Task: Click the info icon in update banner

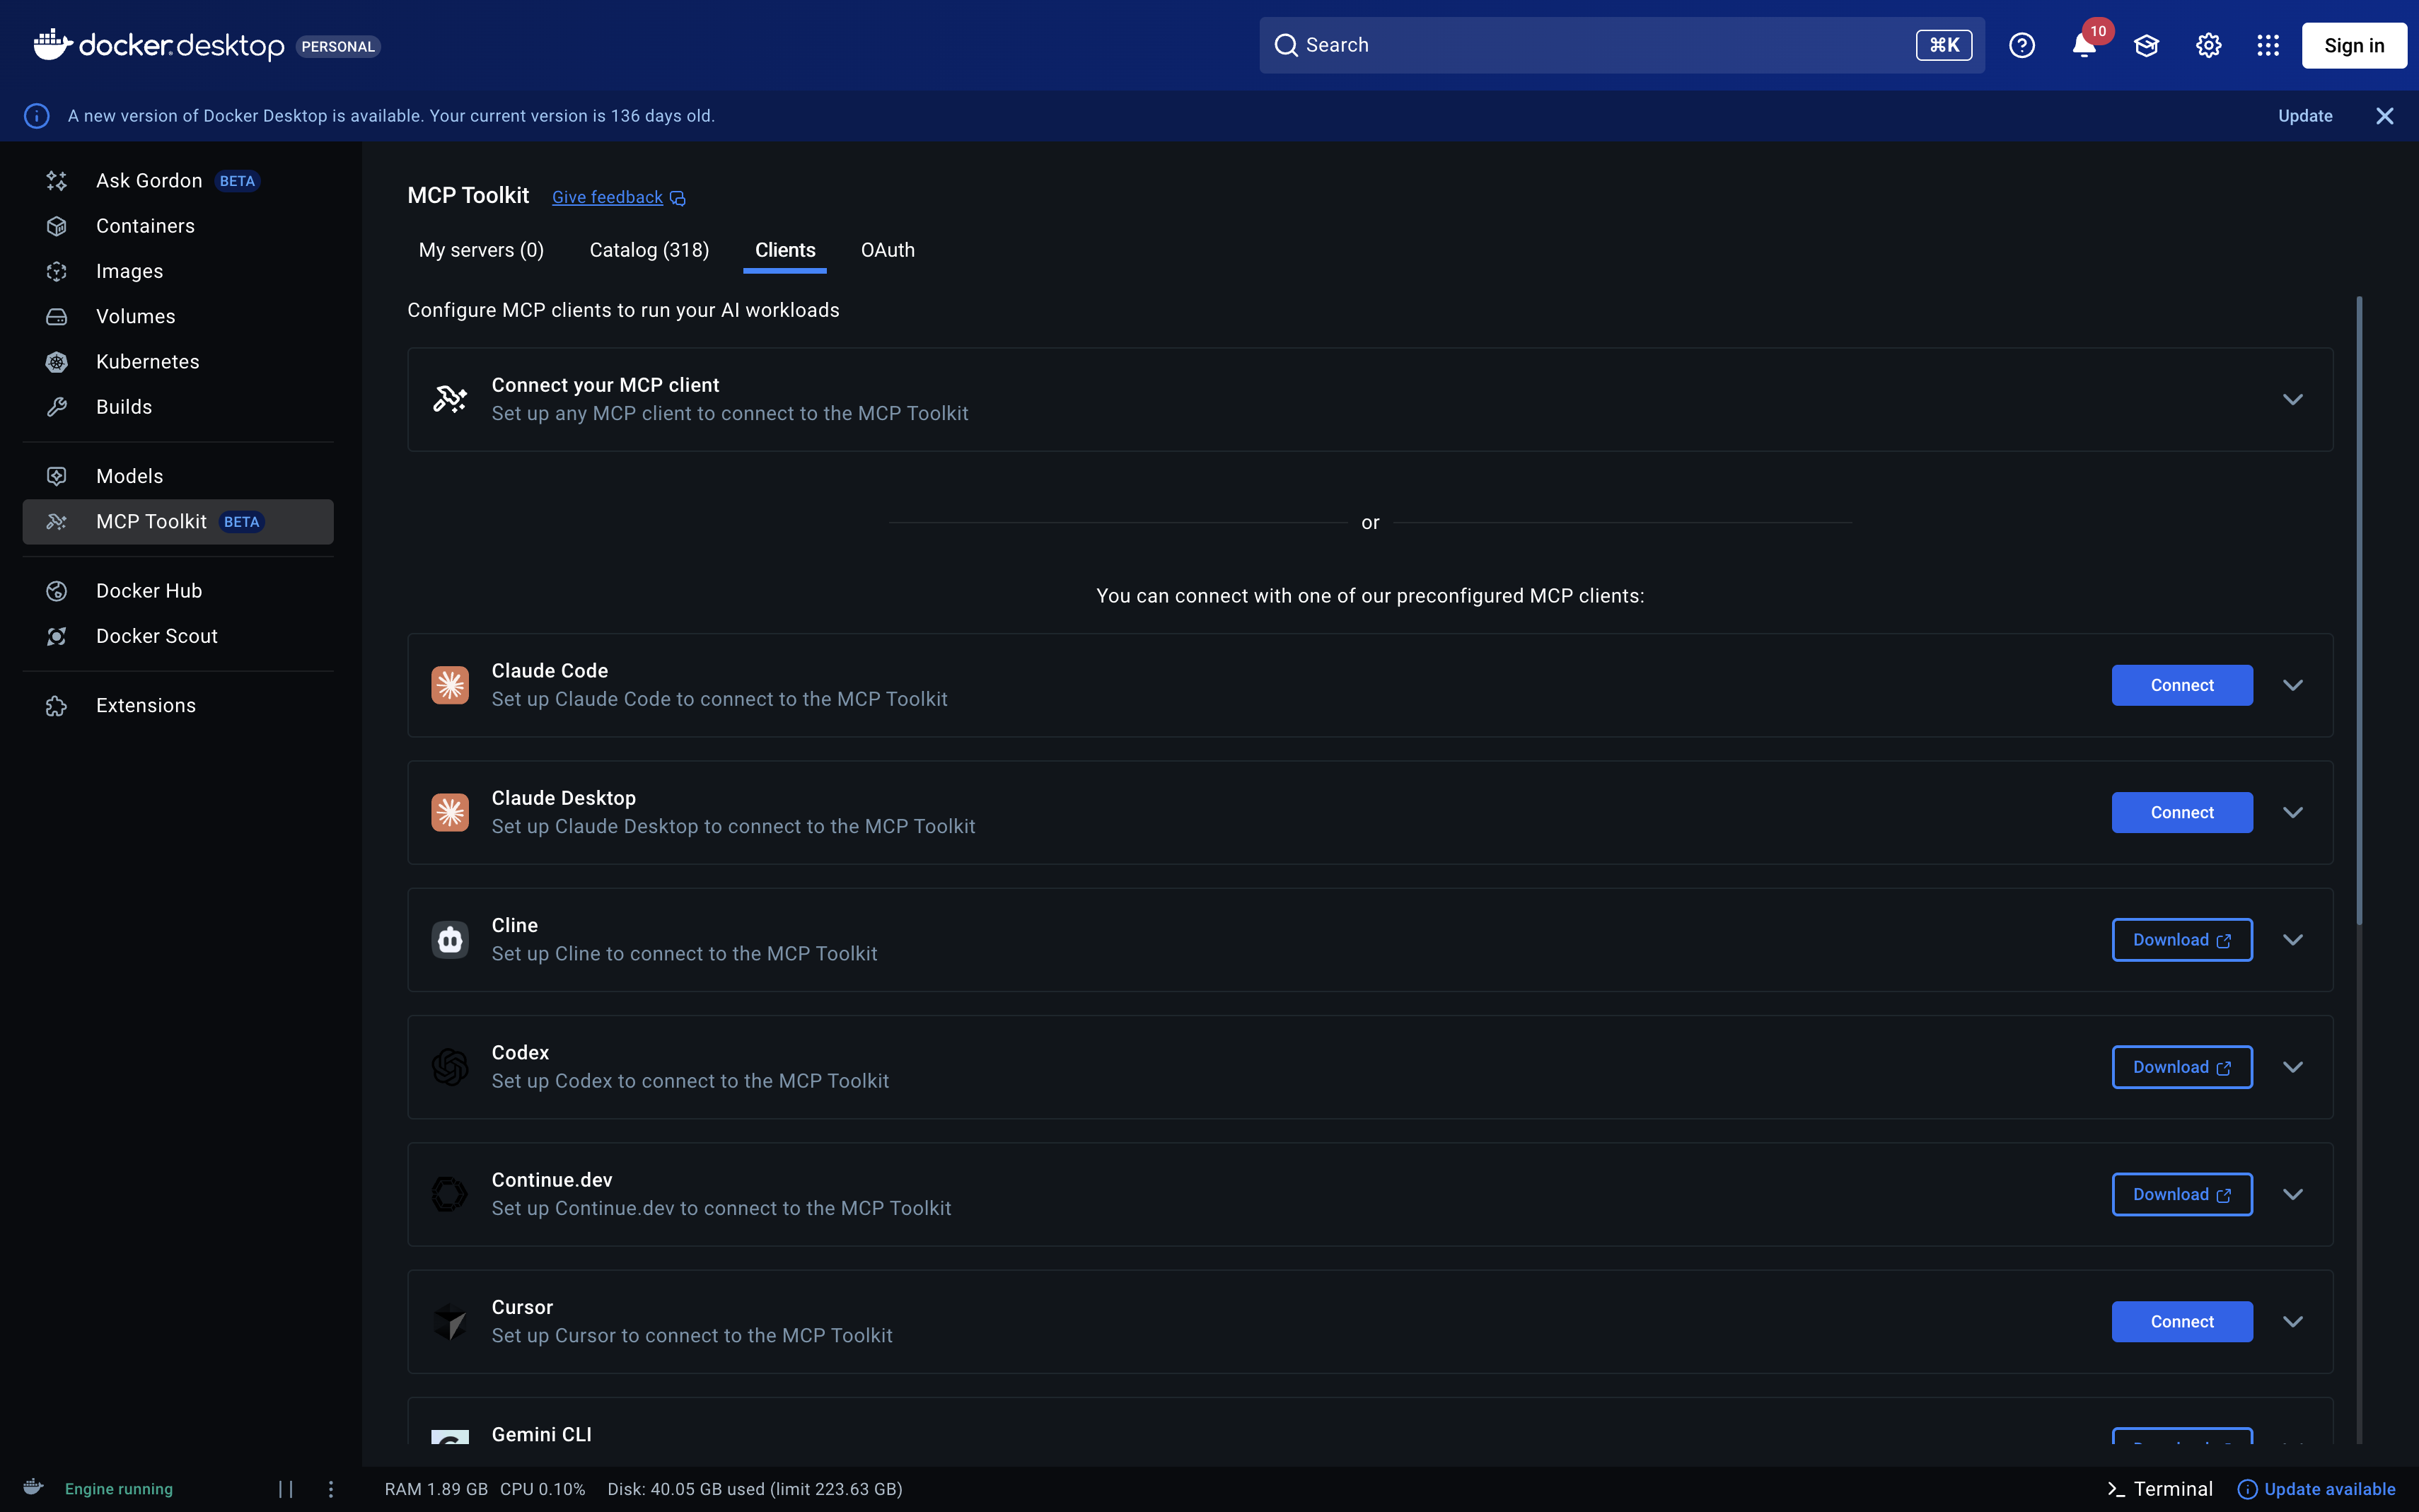Action: point(37,116)
